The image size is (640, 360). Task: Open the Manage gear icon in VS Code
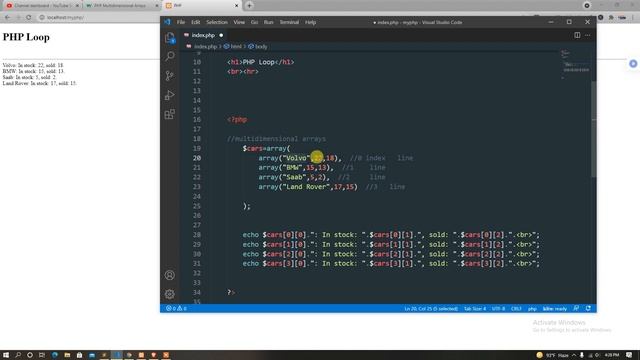click(x=170, y=294)
